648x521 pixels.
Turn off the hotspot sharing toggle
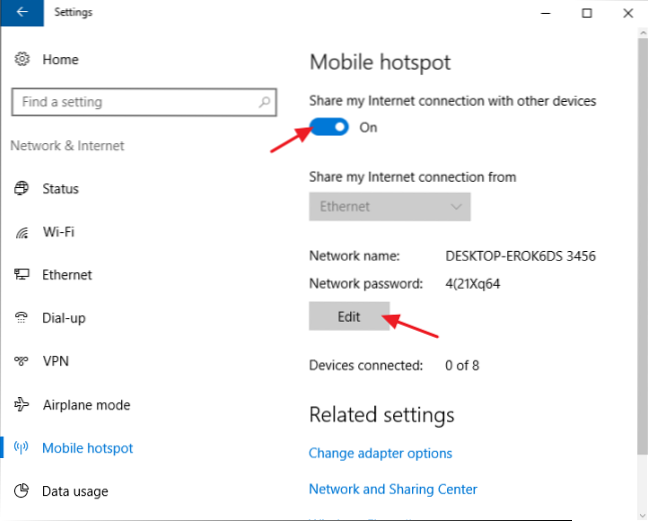[x=329, y=127]
